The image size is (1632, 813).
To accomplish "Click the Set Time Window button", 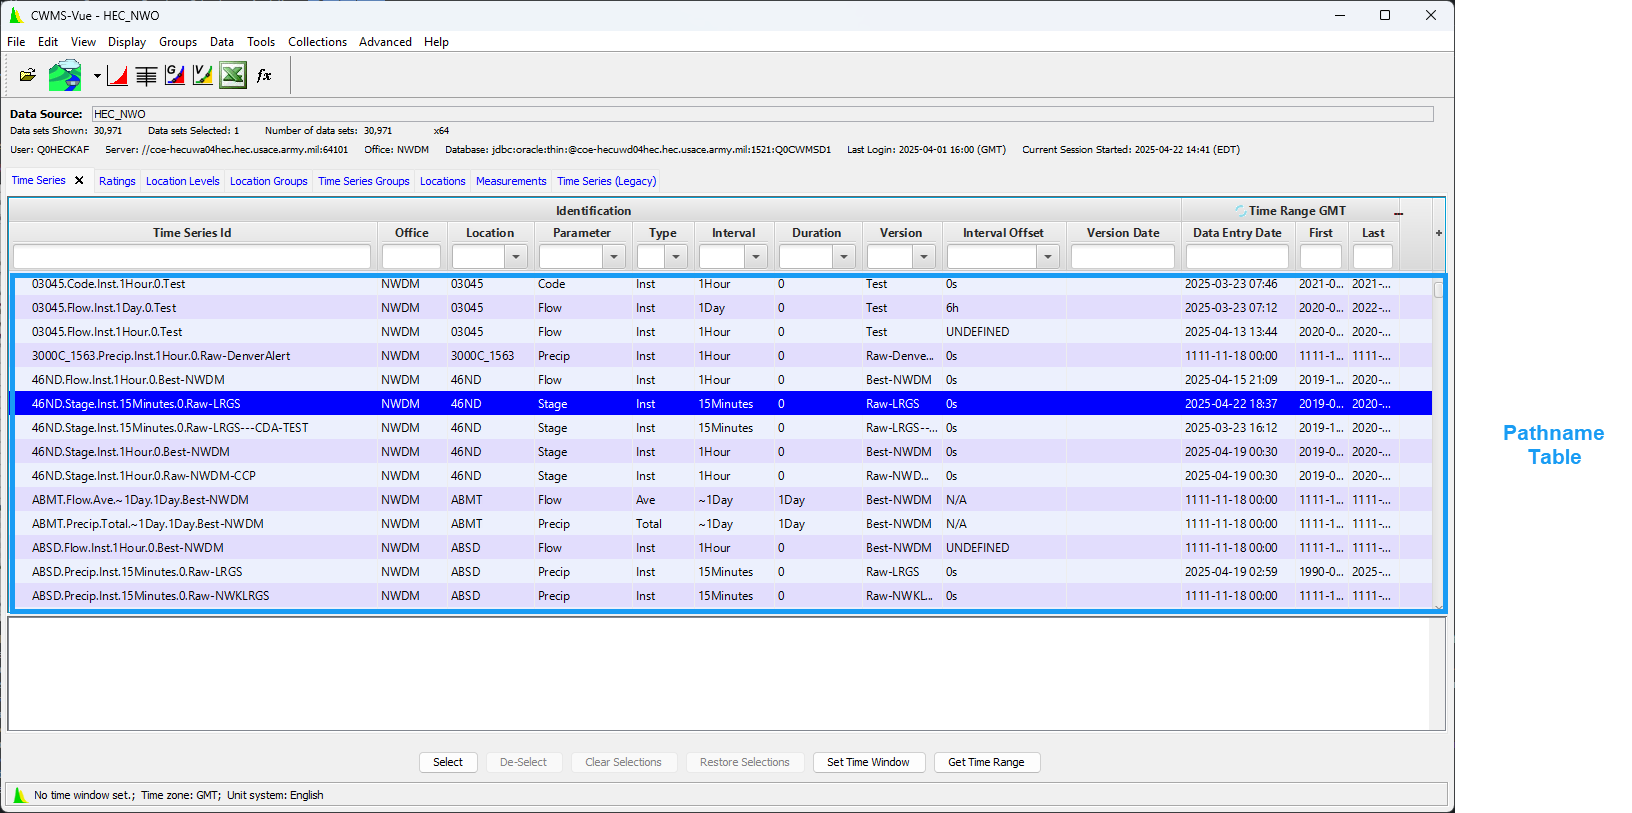I will click(x=868, y=762).
